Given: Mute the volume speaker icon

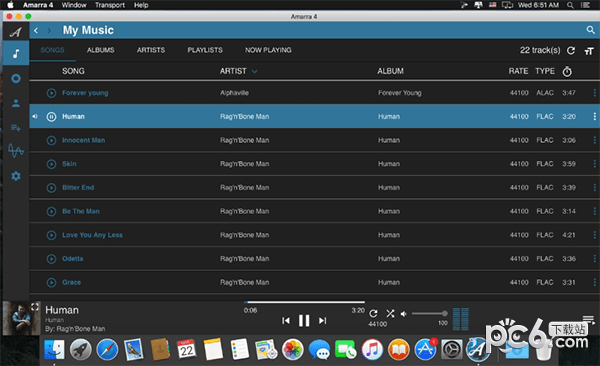Looking at the screenshot, I should pos(403,314).
